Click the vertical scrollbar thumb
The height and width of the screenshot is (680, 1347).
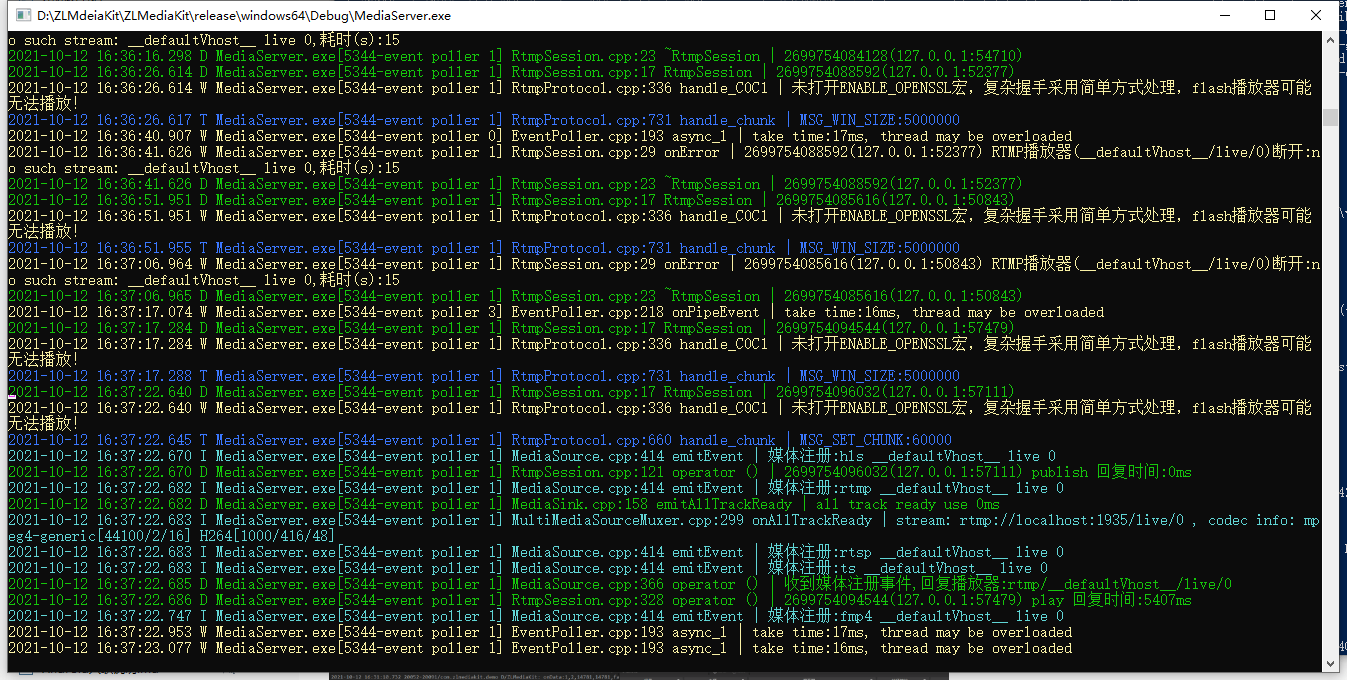point(1330,118)
